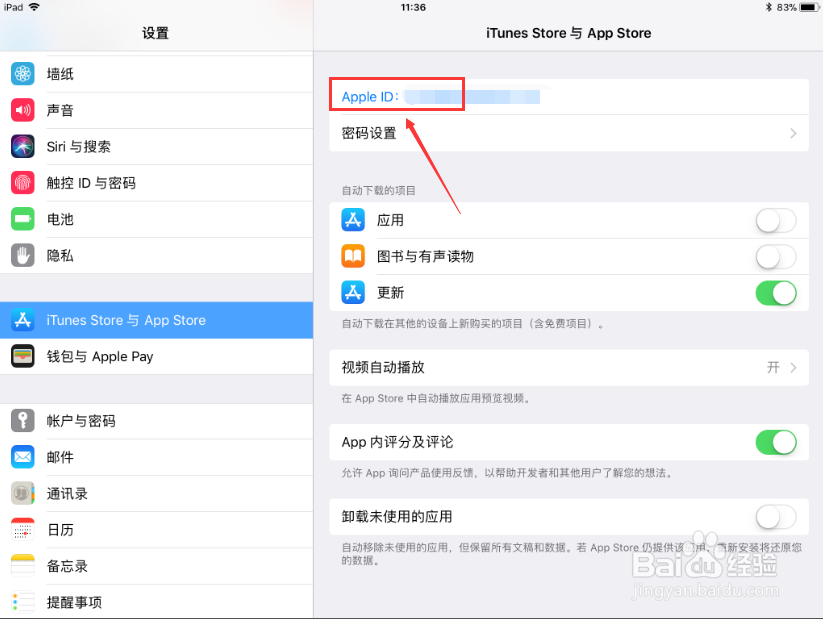This screenshot has height=619, width=823.
Task: Enable automatic downloads for 应用
Action: pos(776,220)
